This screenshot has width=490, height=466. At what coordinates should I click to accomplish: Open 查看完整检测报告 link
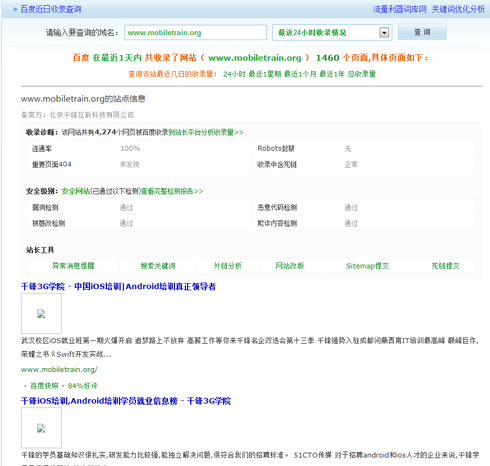[172, 191]
